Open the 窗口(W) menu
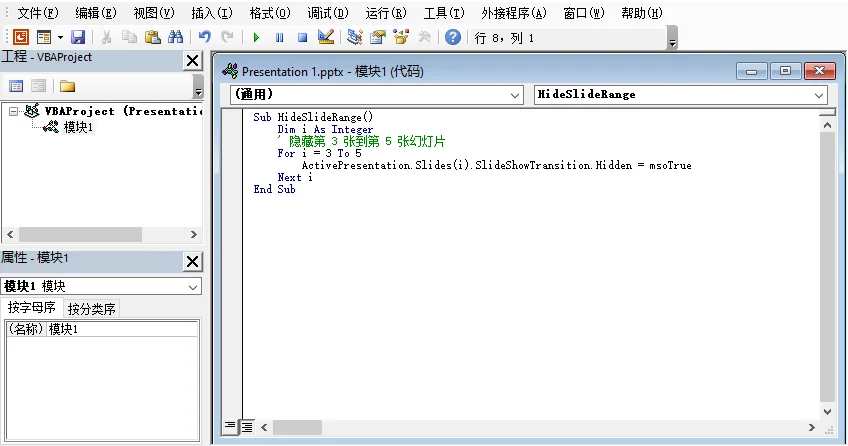 [x=584, y=13]
